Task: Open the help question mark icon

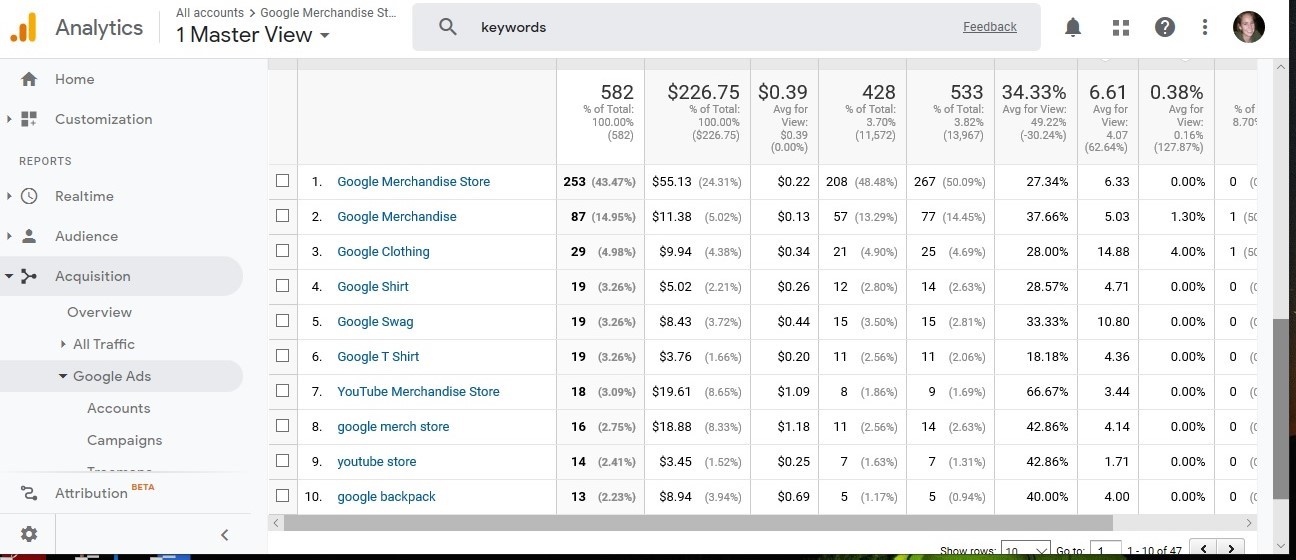Action: click(x=1165, y=28)
